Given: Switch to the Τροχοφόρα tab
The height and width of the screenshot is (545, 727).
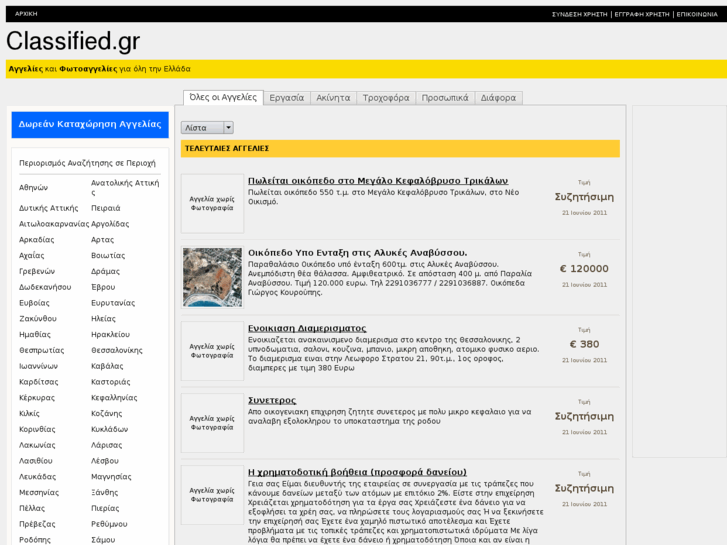Looking at the screenshot, I should [386, 98].
